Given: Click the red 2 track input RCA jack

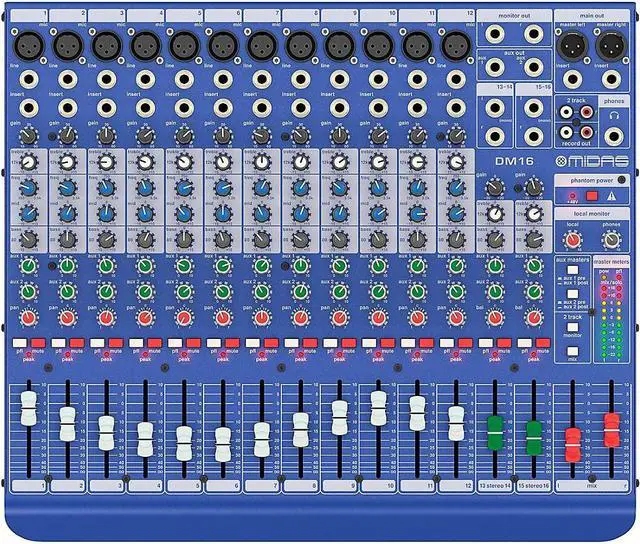Looking at the screenshot, I should tap(587, 112).
